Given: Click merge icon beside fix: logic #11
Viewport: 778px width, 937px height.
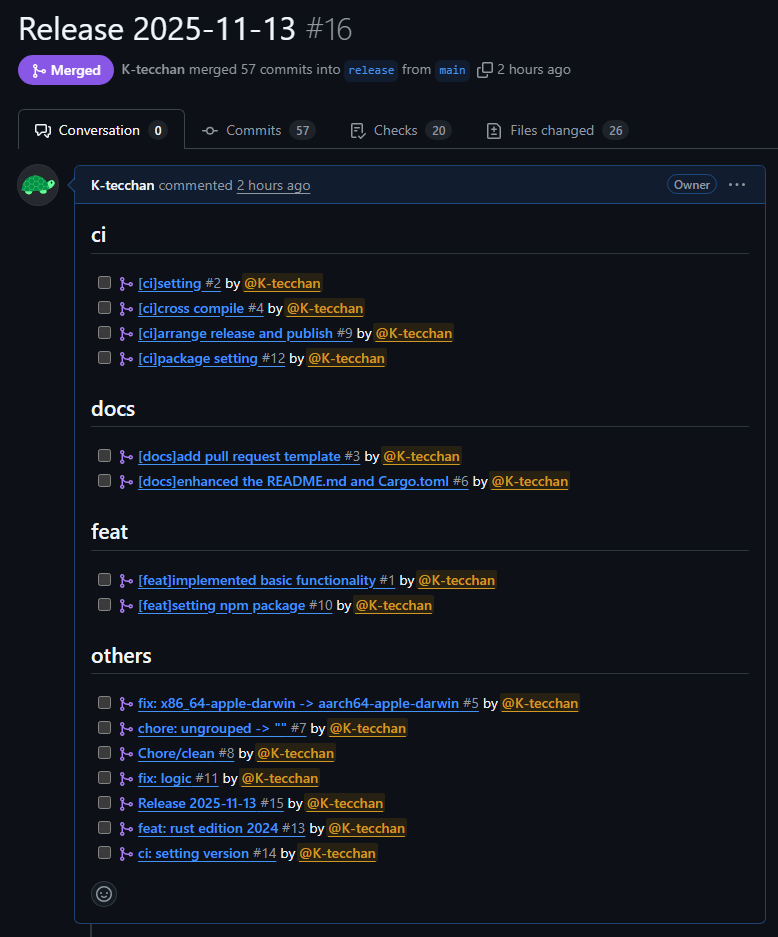Looking at the screenshot, I should pyautogui.click(x=126, y=779).
